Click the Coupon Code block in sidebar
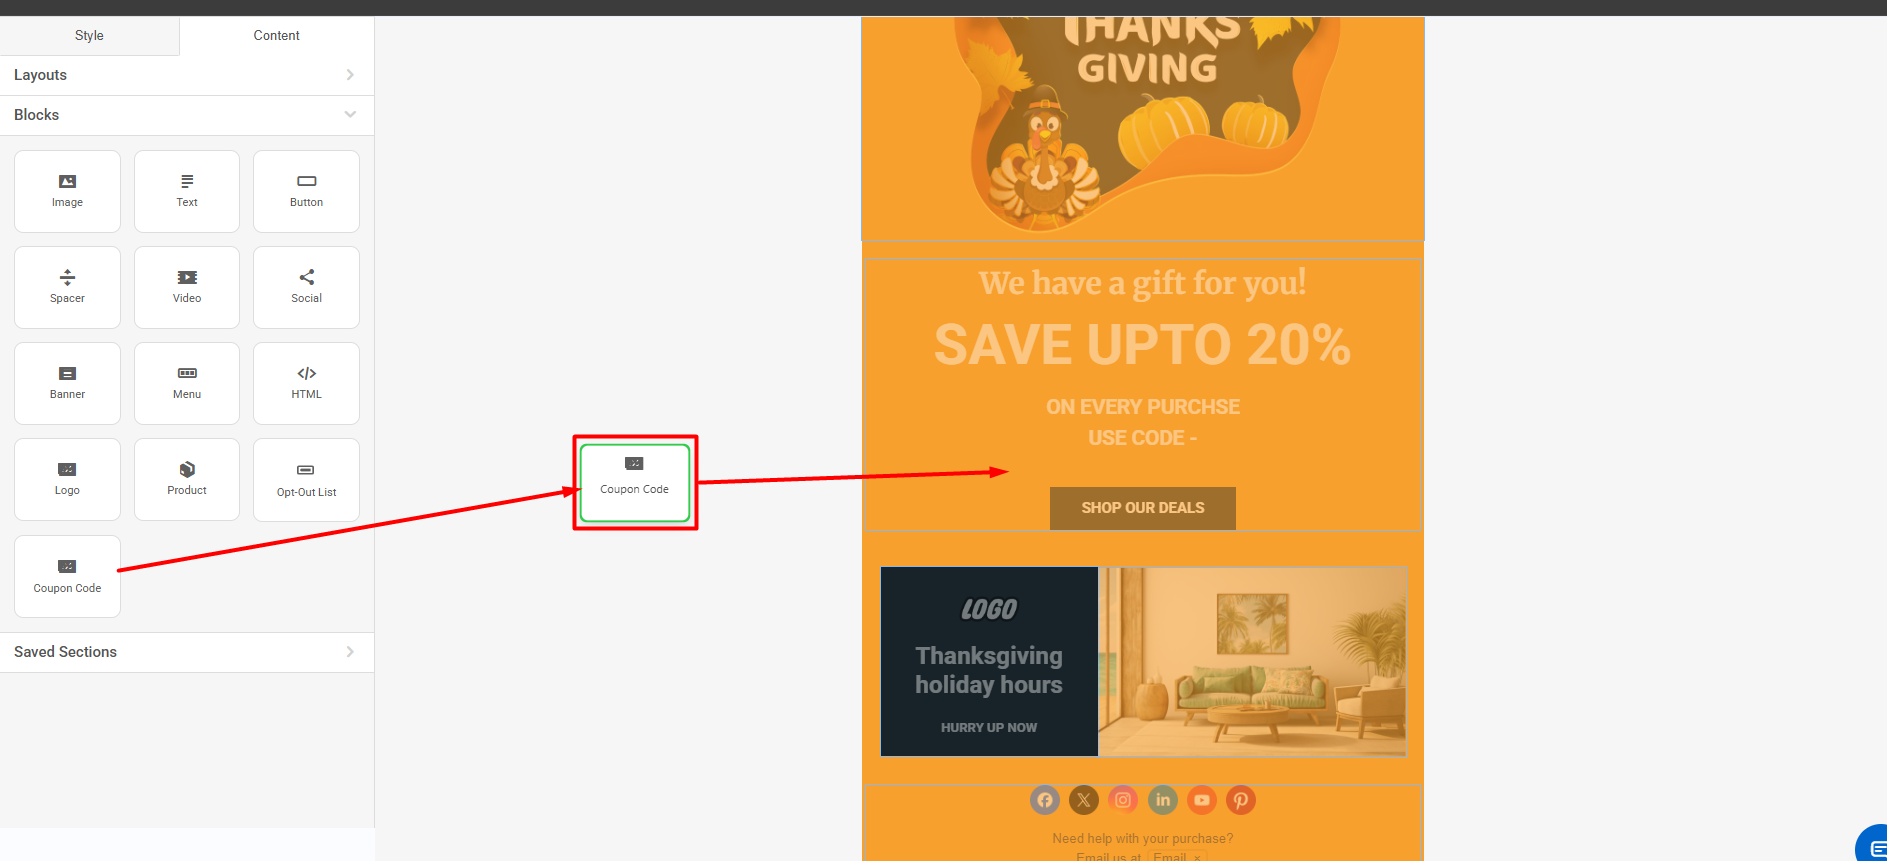 pos(67,576)
